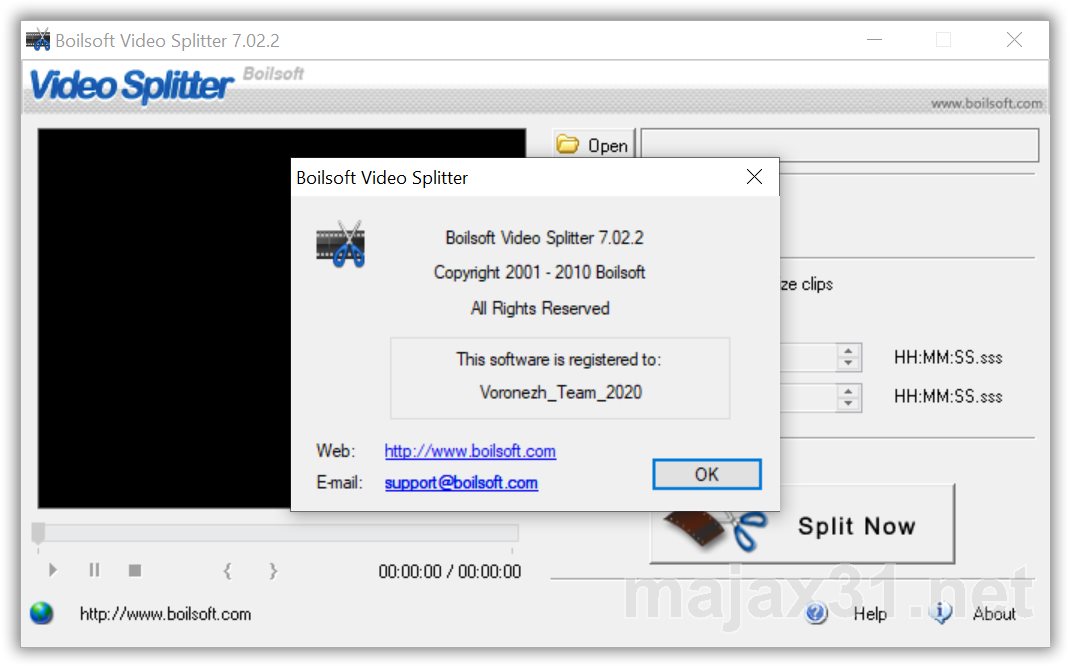Click the Voronezh_Team_2020 registered name
Viewport: 1070px width, 668px height.
(x=561, y=392)
